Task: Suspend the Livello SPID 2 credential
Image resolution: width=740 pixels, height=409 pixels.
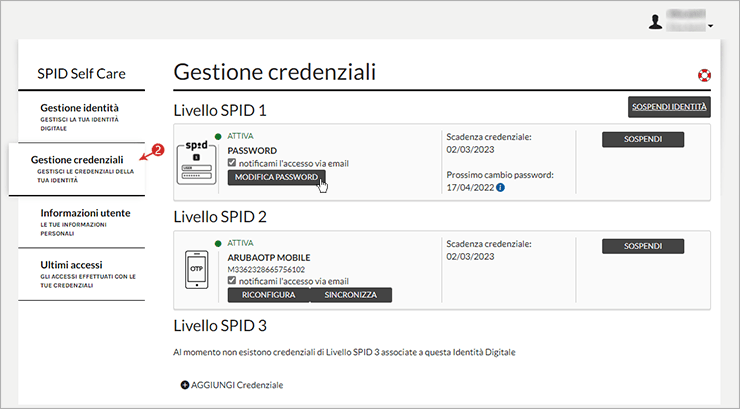Action: [643, 246]
